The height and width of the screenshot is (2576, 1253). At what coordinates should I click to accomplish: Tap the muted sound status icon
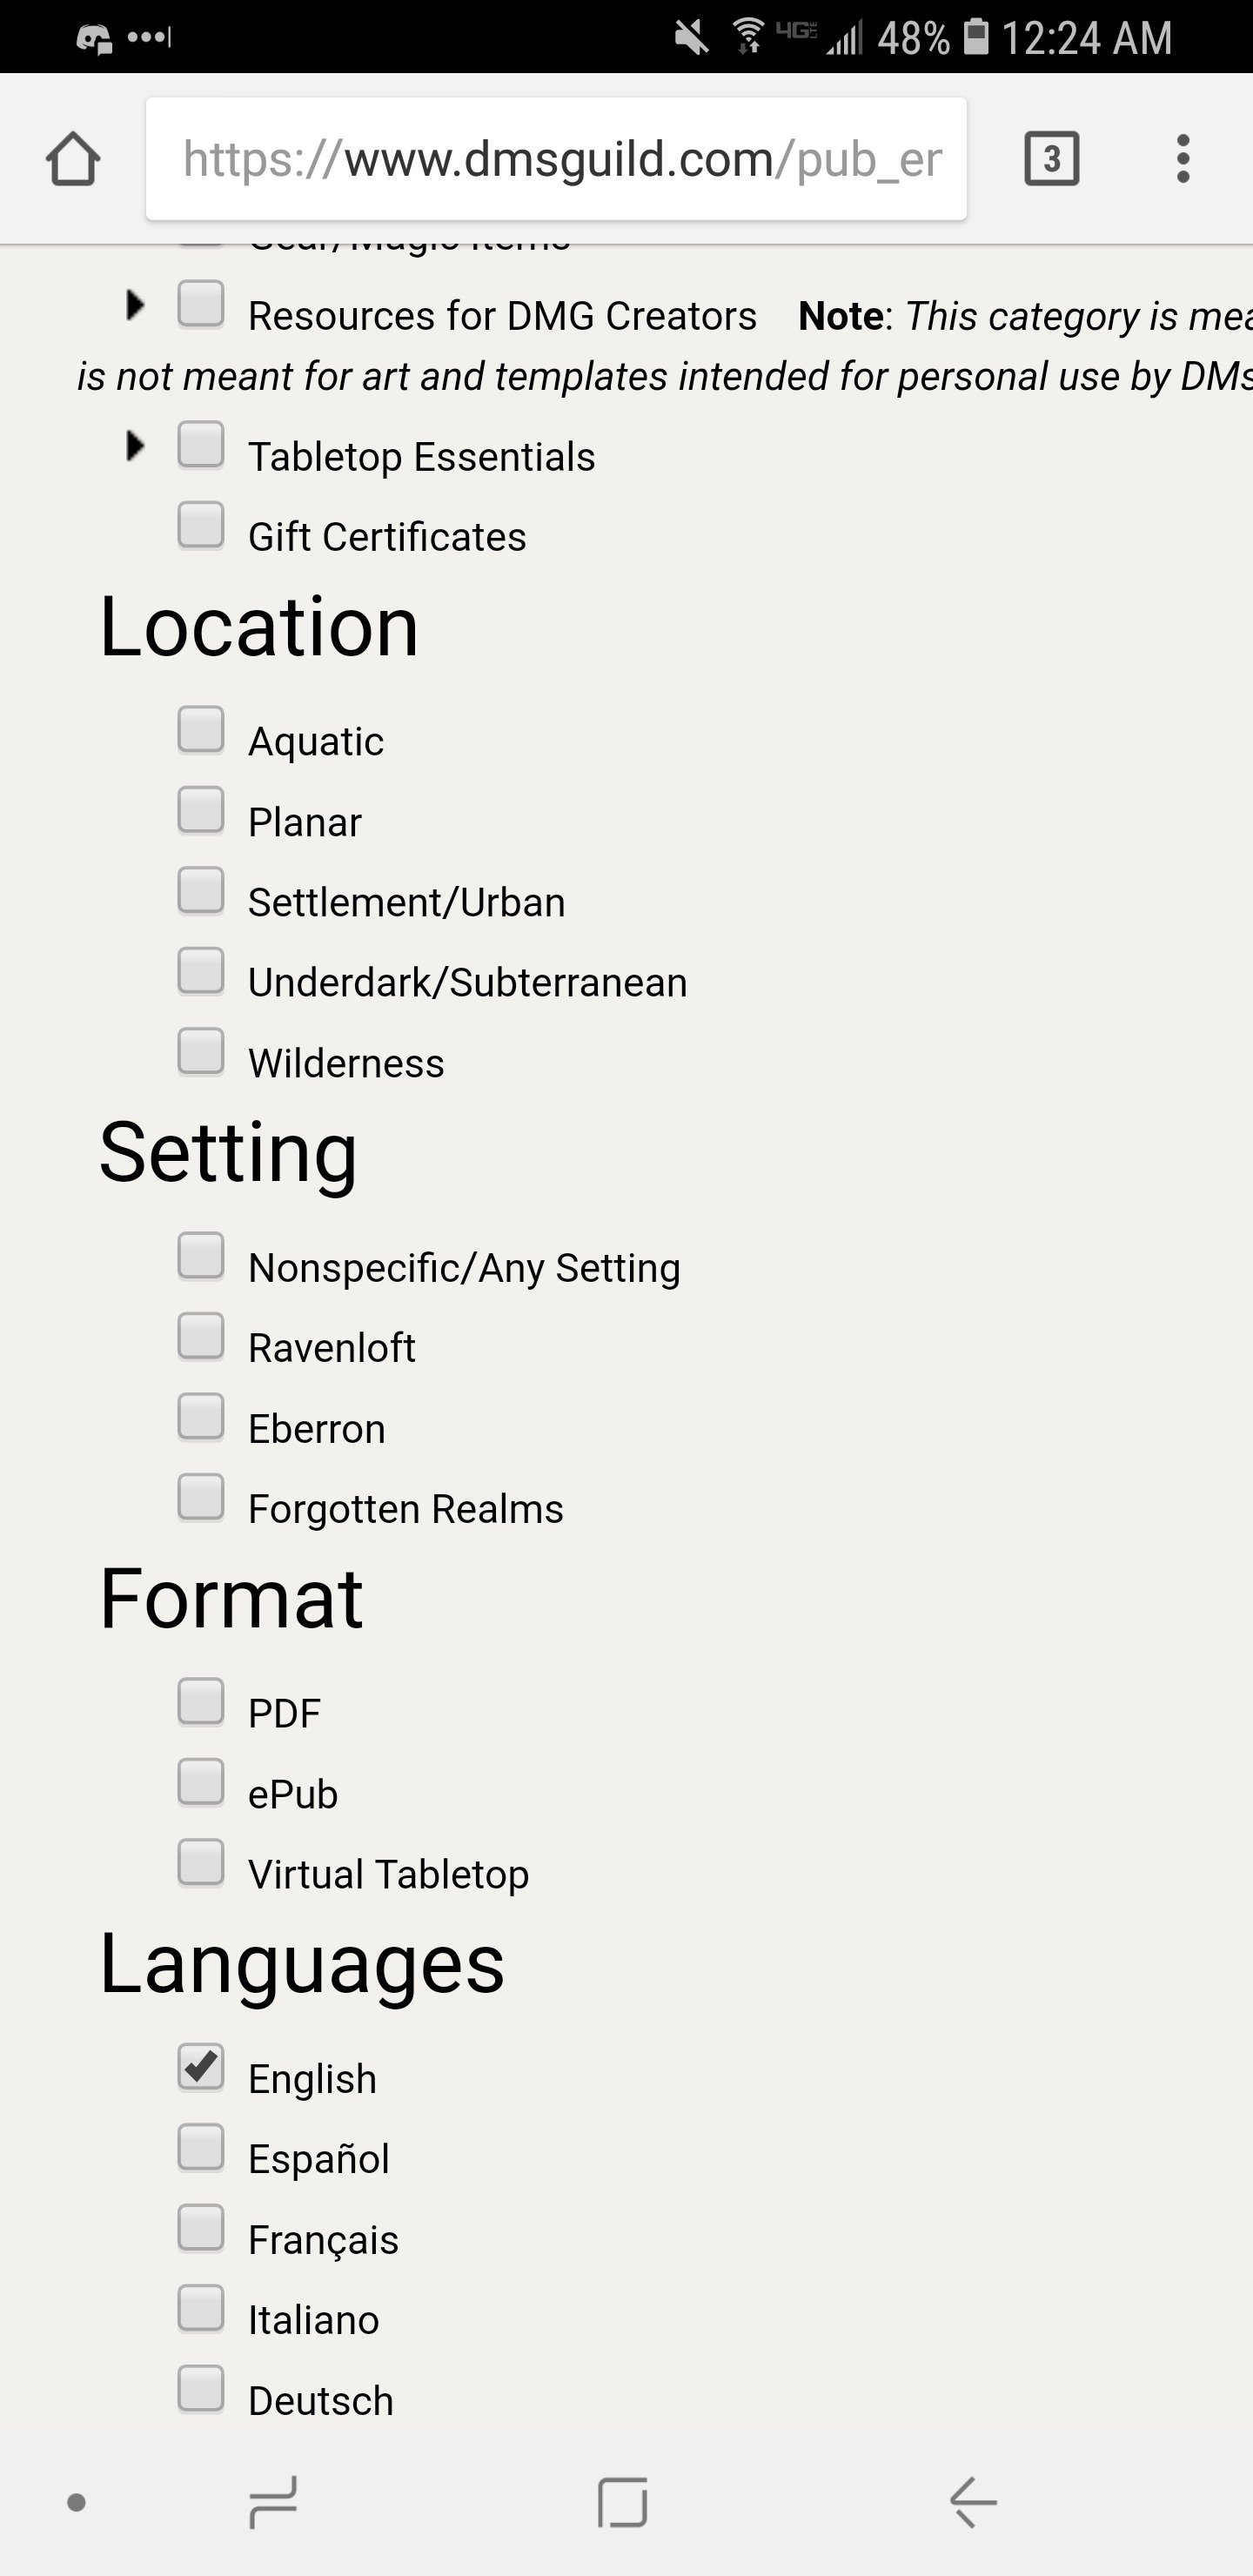(690, 38)
